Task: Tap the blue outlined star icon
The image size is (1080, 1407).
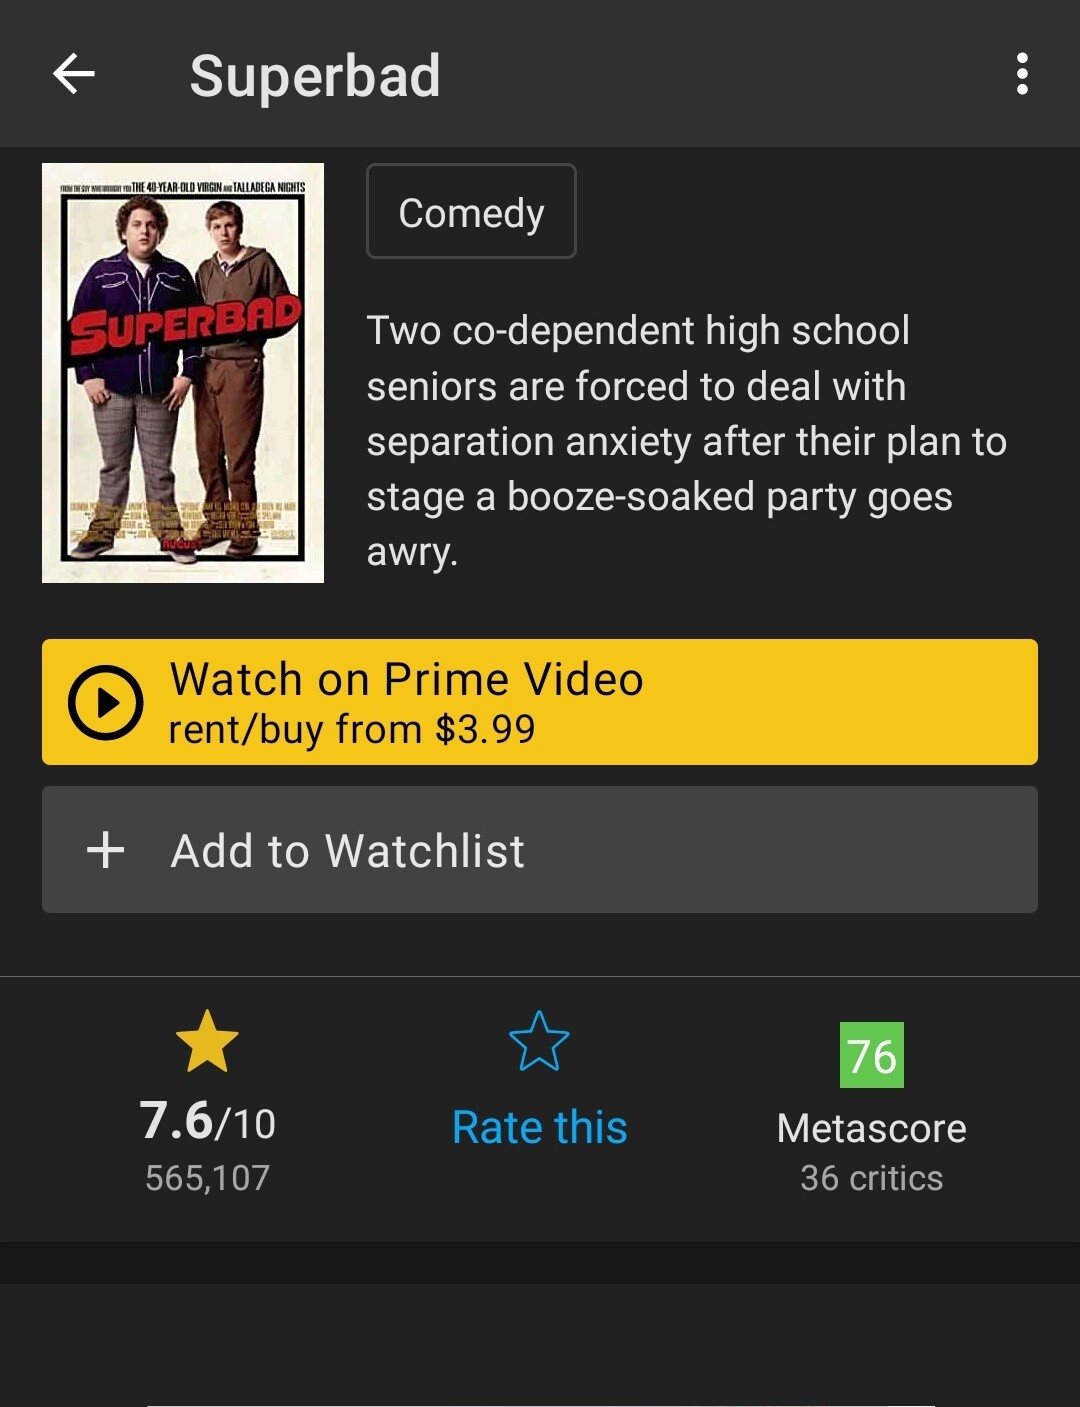Action: (x=539, y=1041)
